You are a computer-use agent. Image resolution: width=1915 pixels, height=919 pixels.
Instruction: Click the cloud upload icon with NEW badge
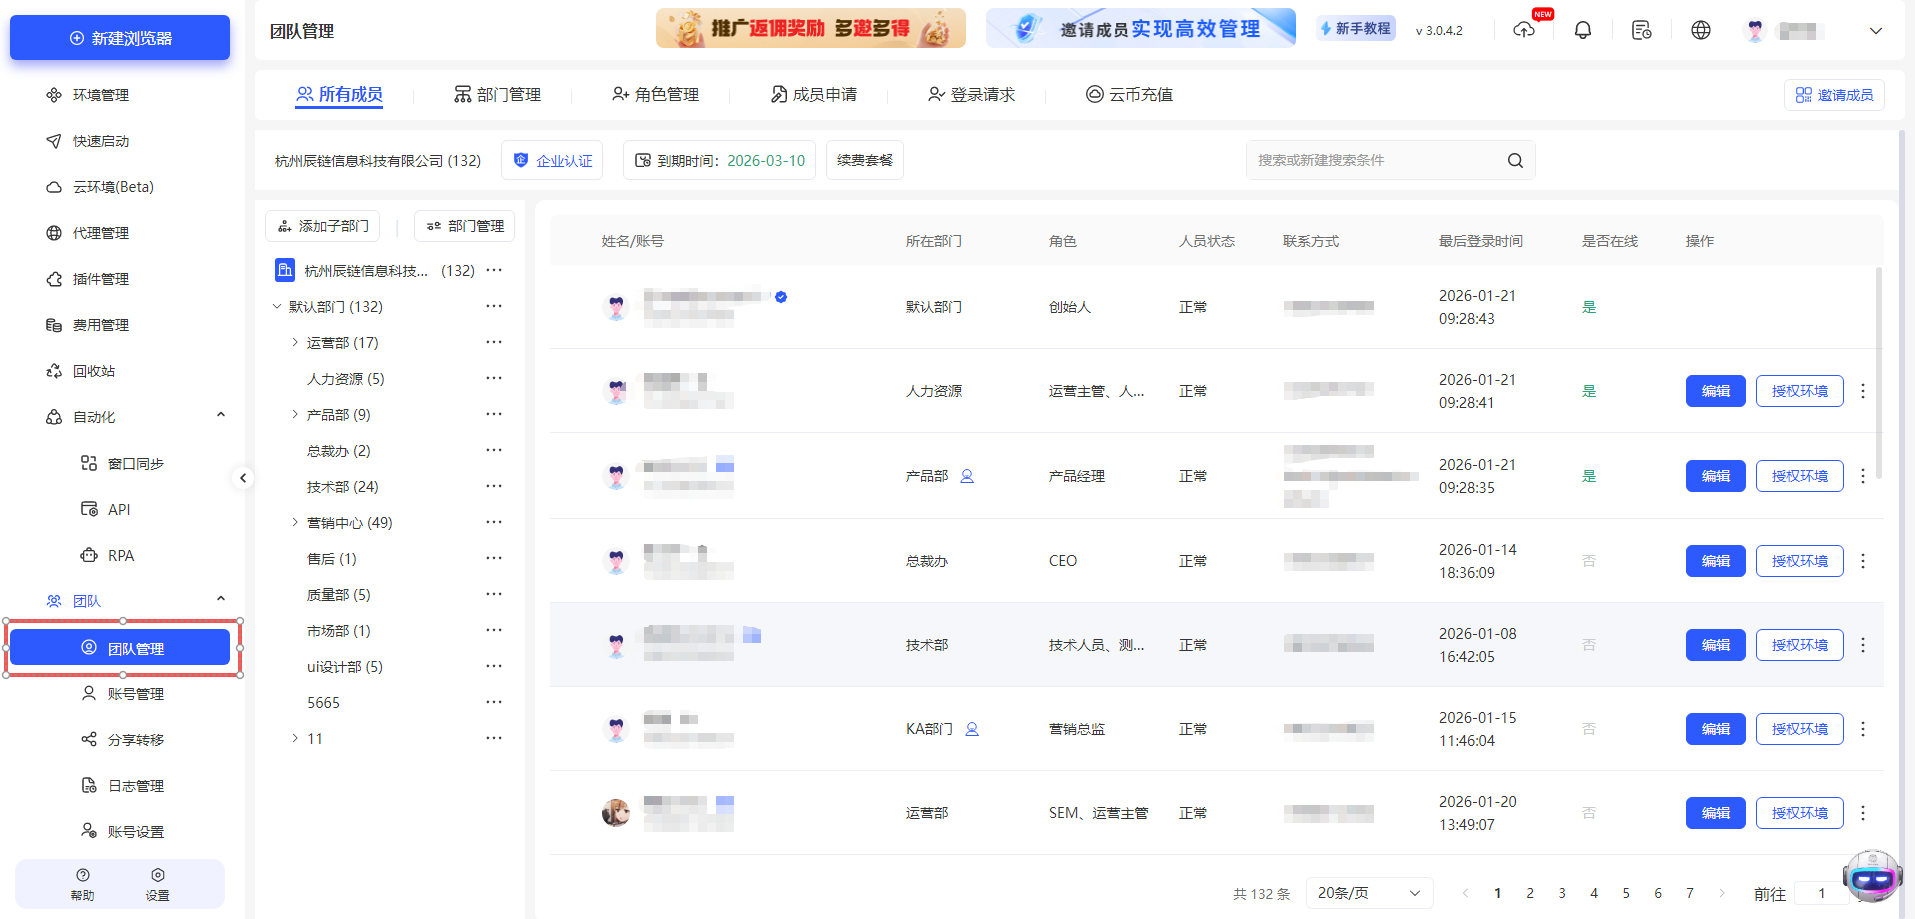[1524, 31]
